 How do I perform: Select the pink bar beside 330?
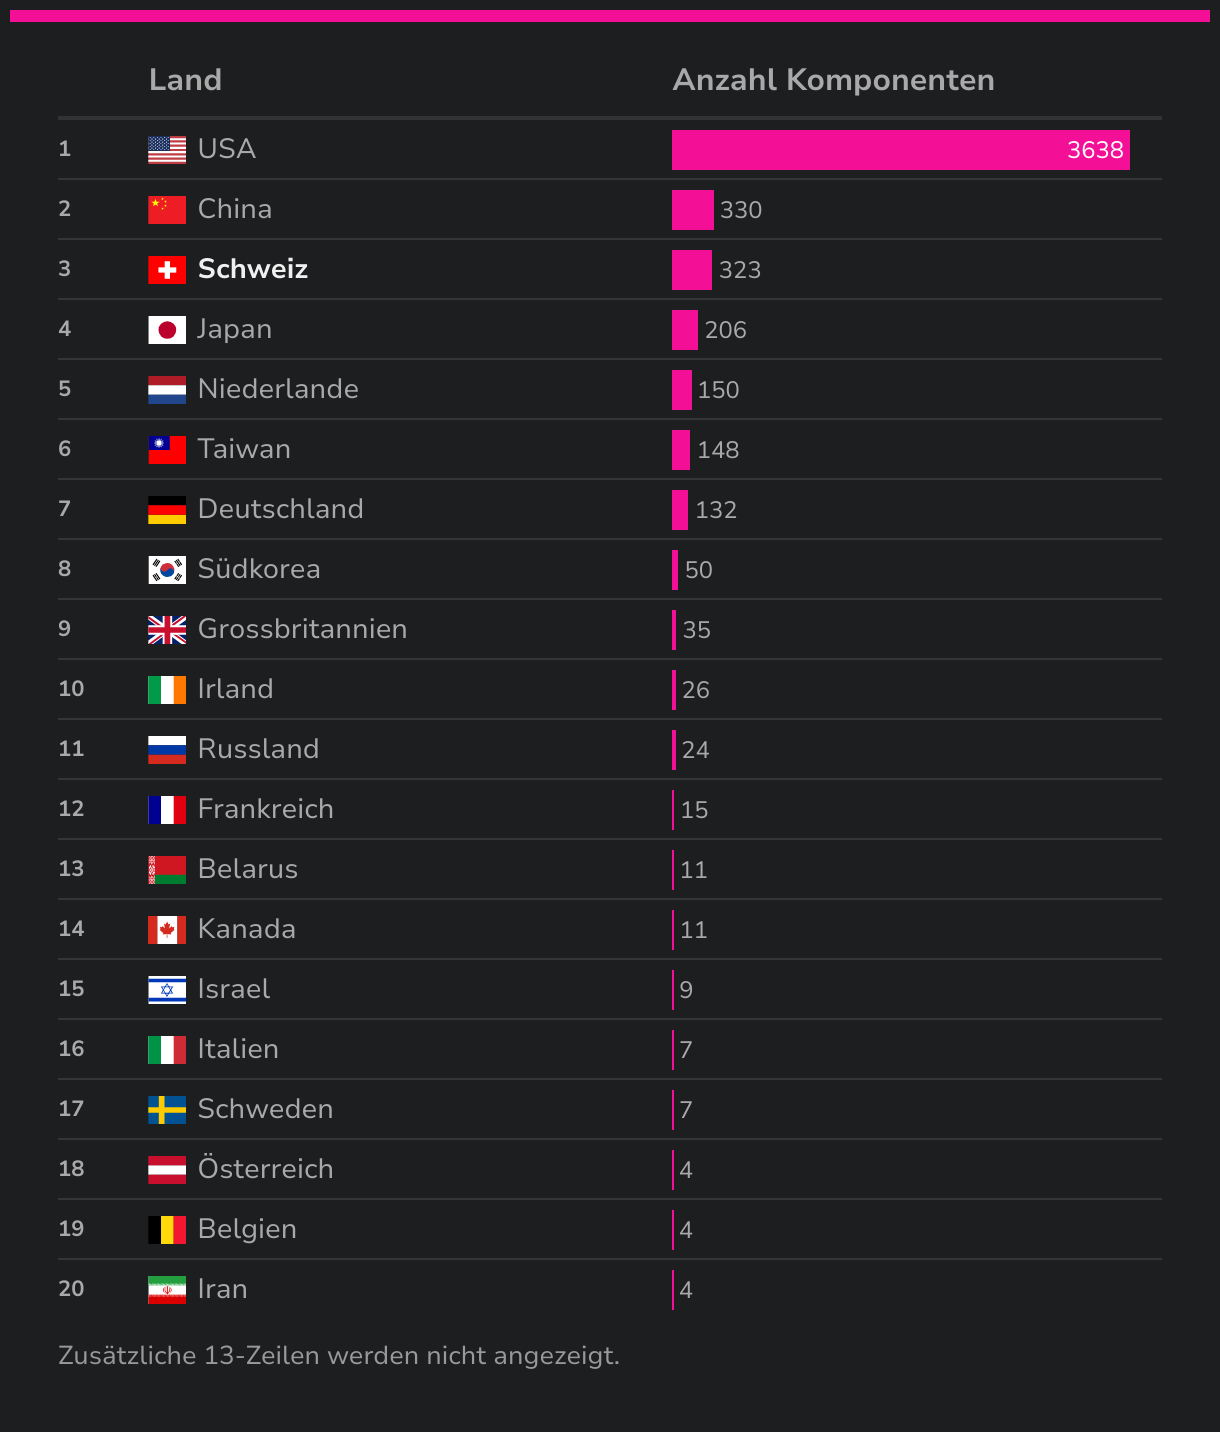click(x=693, y=210)
